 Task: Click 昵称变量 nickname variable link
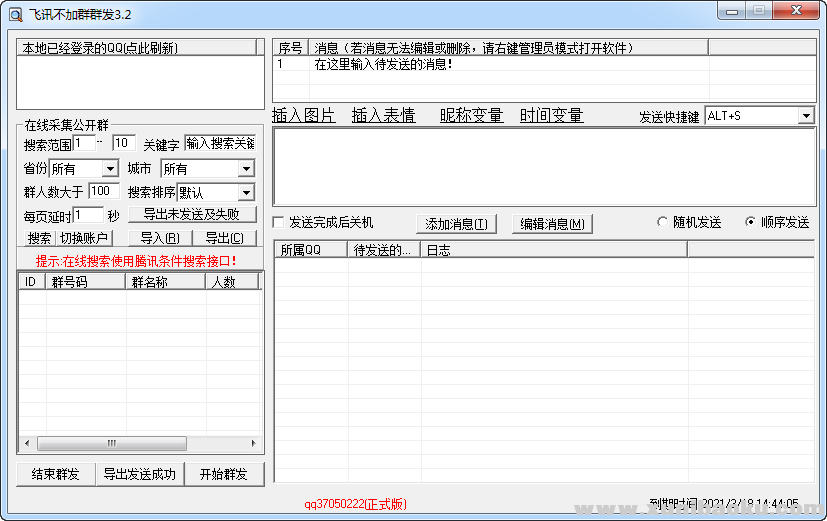click(471, 115)
